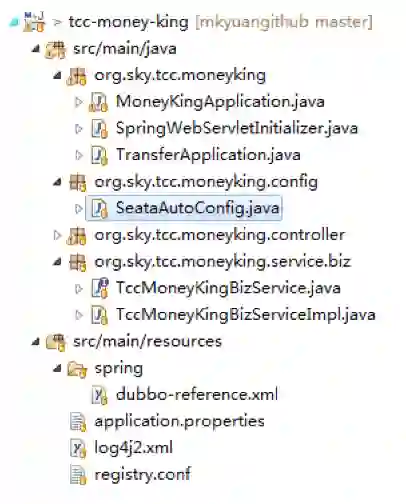Click the tcc-money-king project icon

point(34,22)
